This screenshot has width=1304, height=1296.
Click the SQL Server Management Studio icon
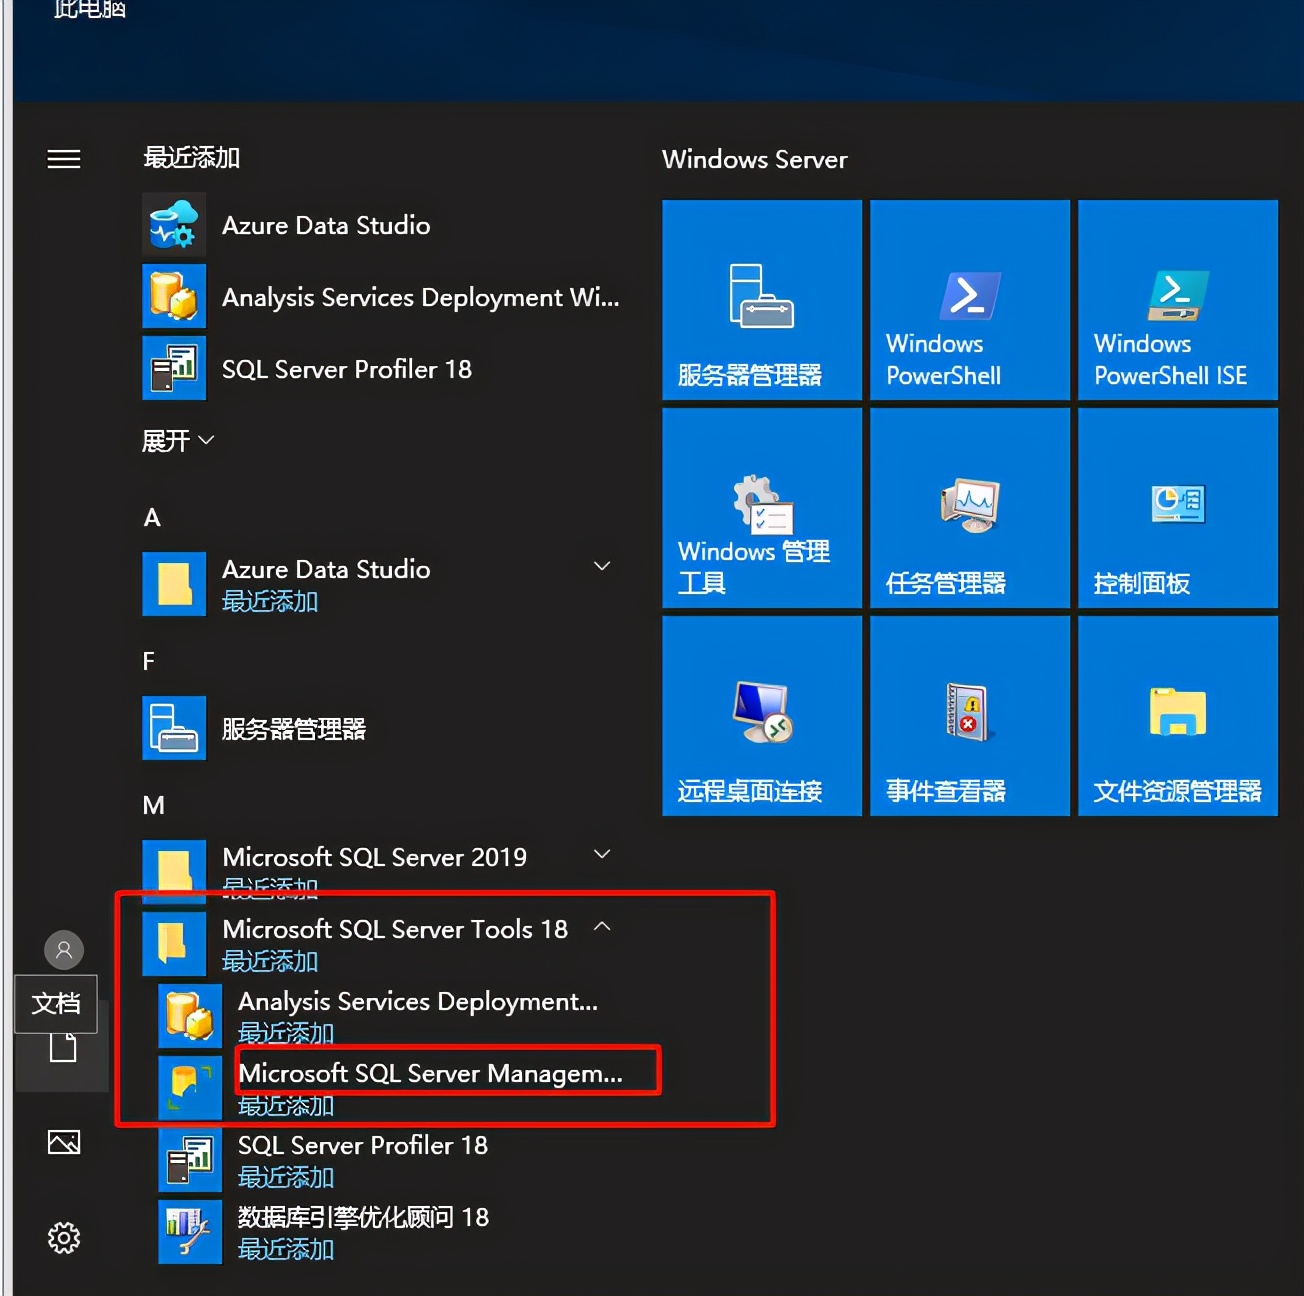(x=190, y=1087)
